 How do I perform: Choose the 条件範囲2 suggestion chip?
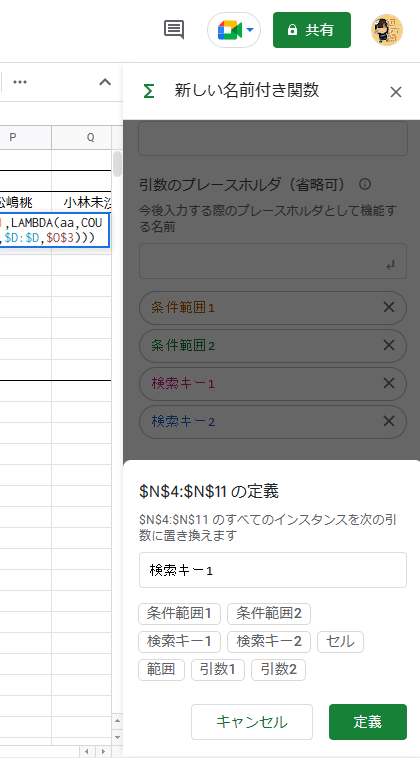point(269,614)
